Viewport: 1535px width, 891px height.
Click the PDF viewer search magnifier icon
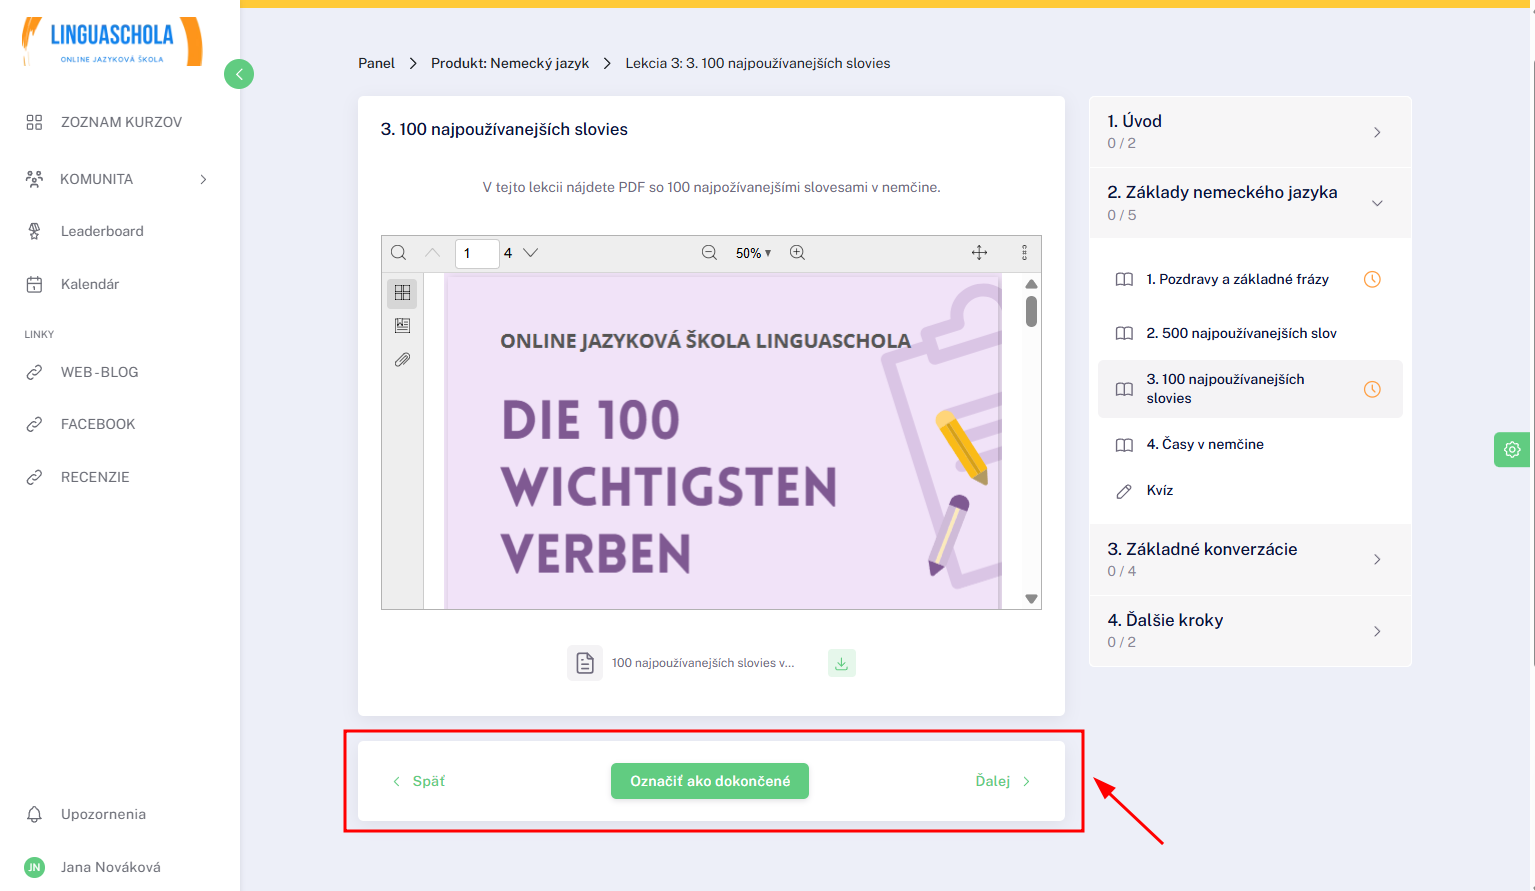click(398, 253)
